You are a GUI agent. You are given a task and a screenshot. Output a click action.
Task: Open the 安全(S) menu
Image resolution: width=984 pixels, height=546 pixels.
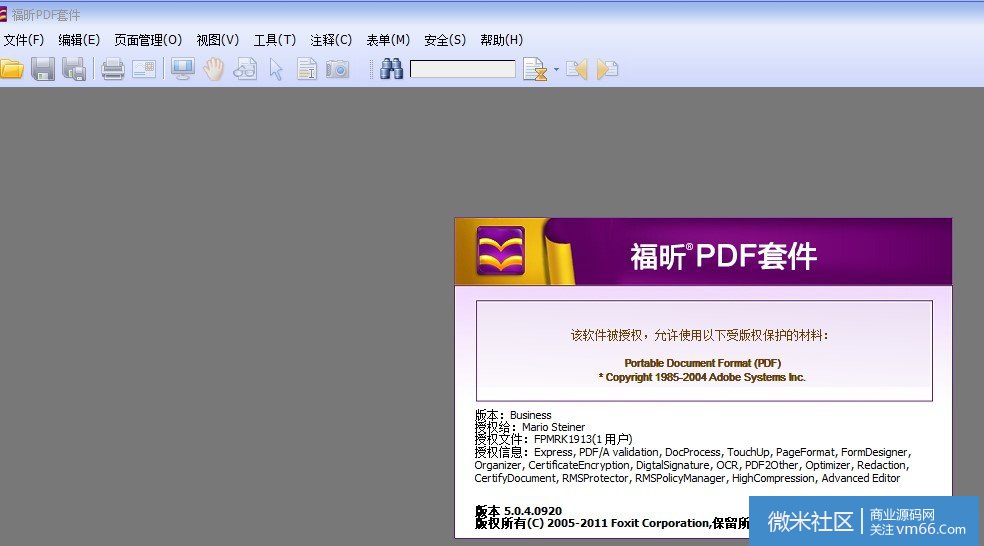click(445, 40)
